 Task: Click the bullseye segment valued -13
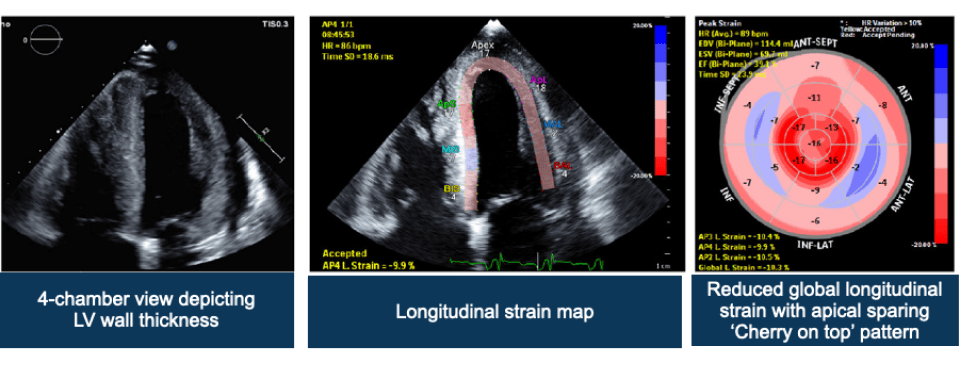click(x=831, y=128)
